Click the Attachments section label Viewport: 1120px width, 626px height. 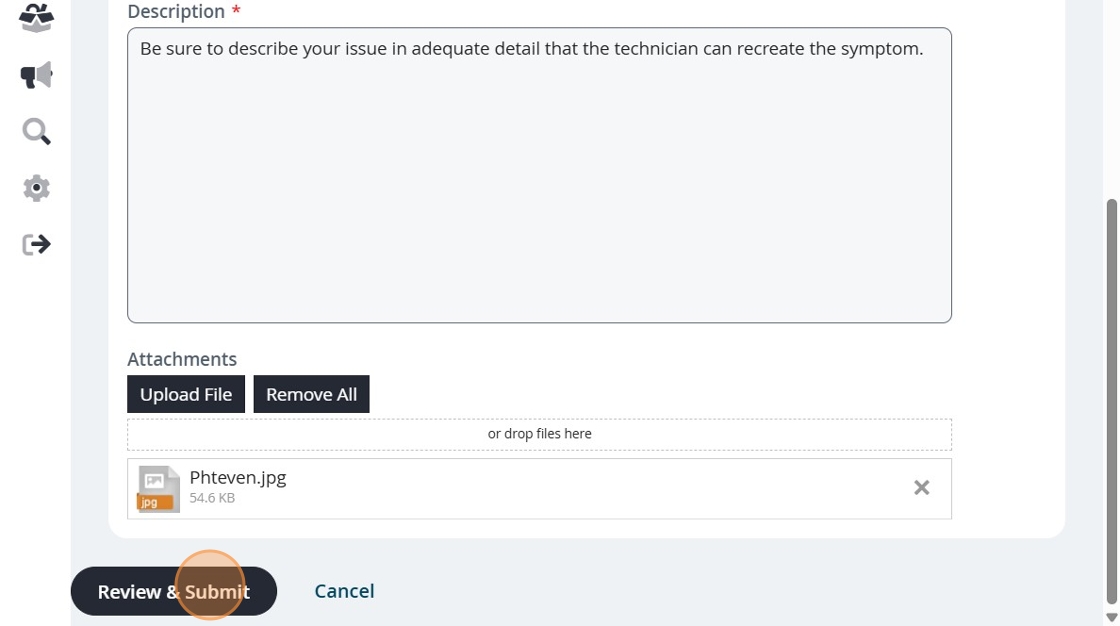(x=182, y=359)
